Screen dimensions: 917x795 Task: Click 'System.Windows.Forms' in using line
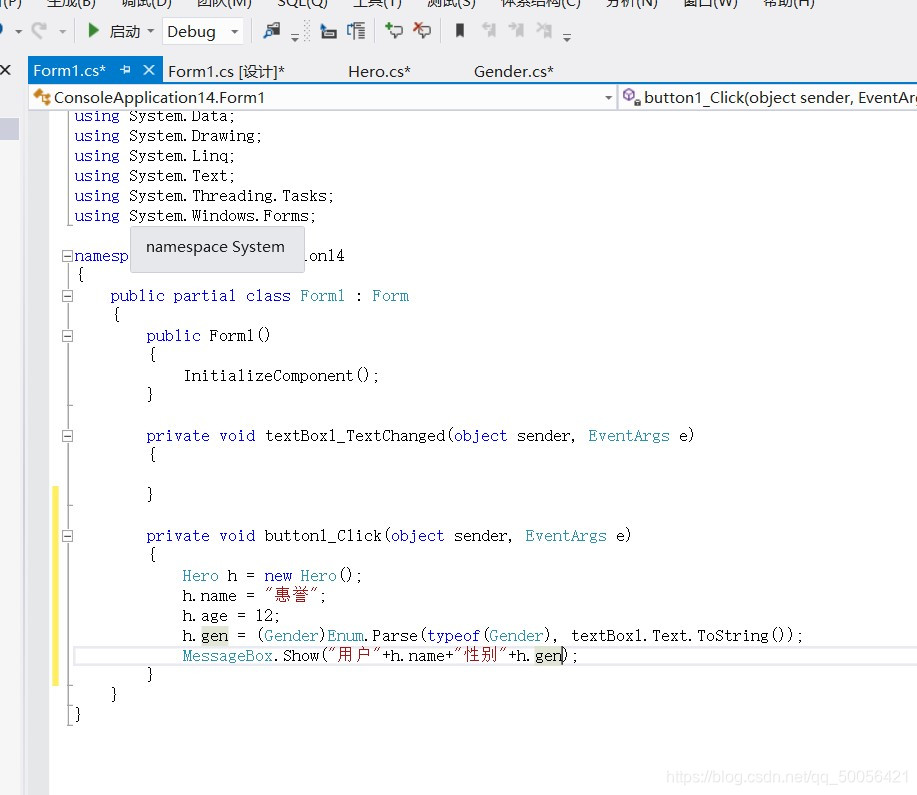tap(219, 216)
